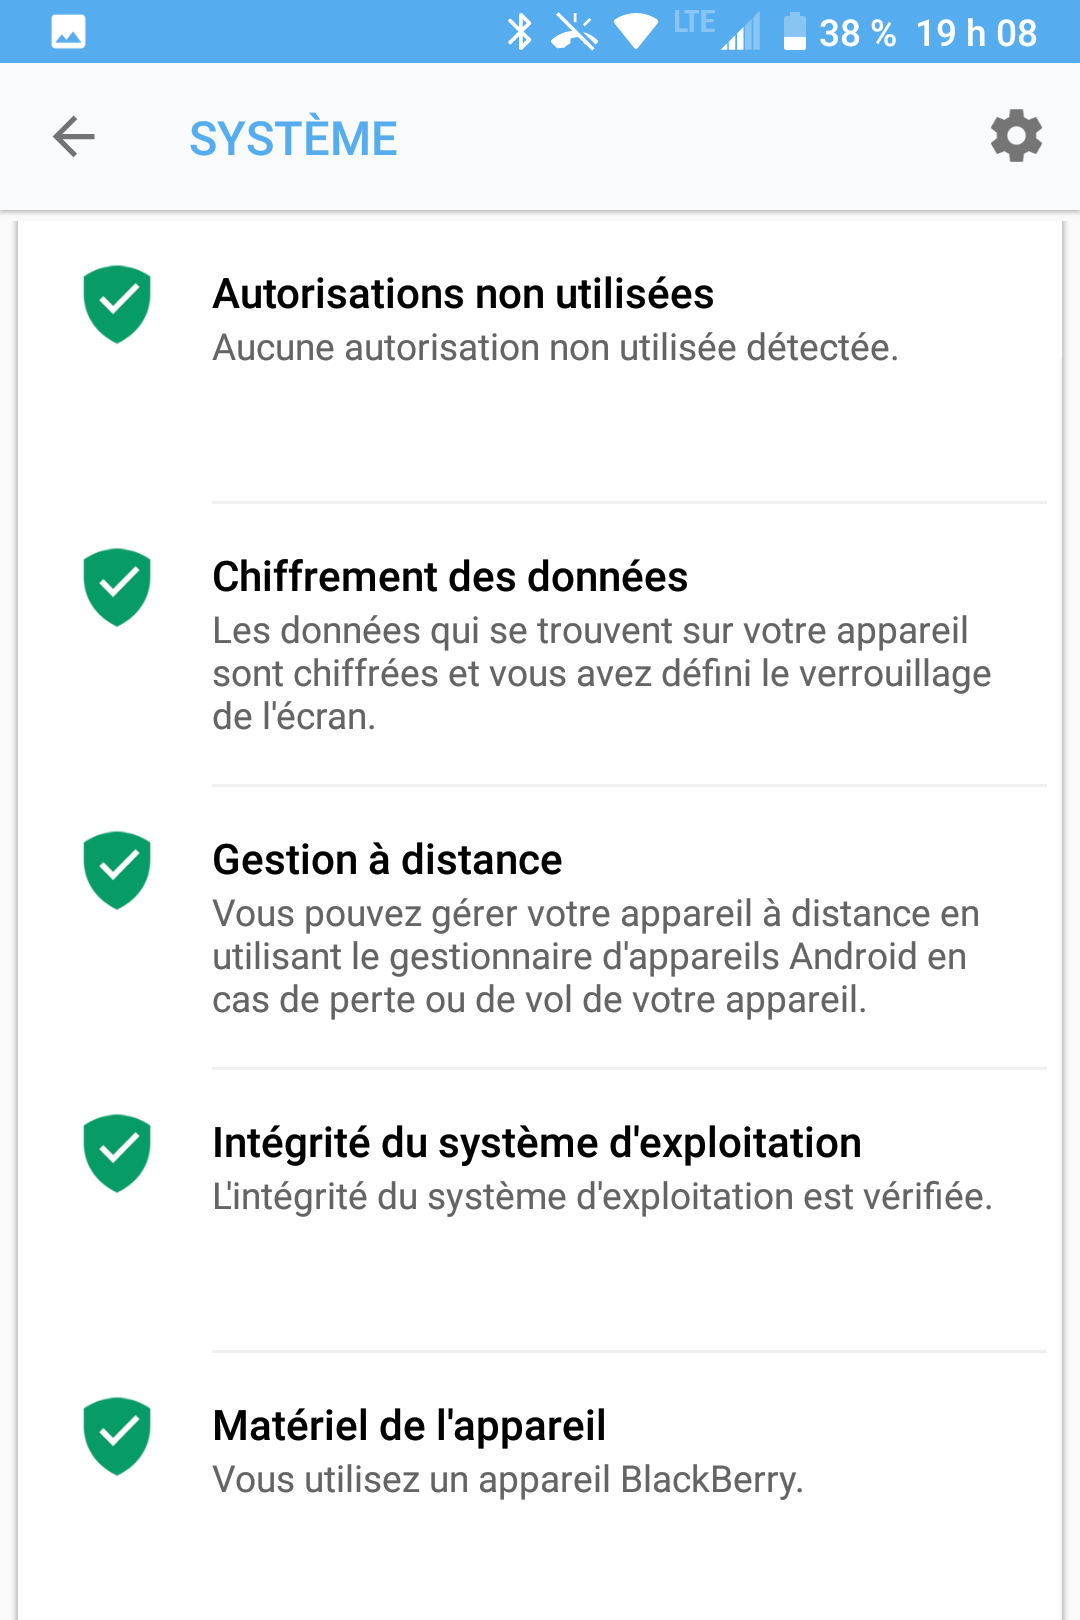1080x1620 pixels.
Task: Tap the 19 h 08 clock
Action: point(976,33)
